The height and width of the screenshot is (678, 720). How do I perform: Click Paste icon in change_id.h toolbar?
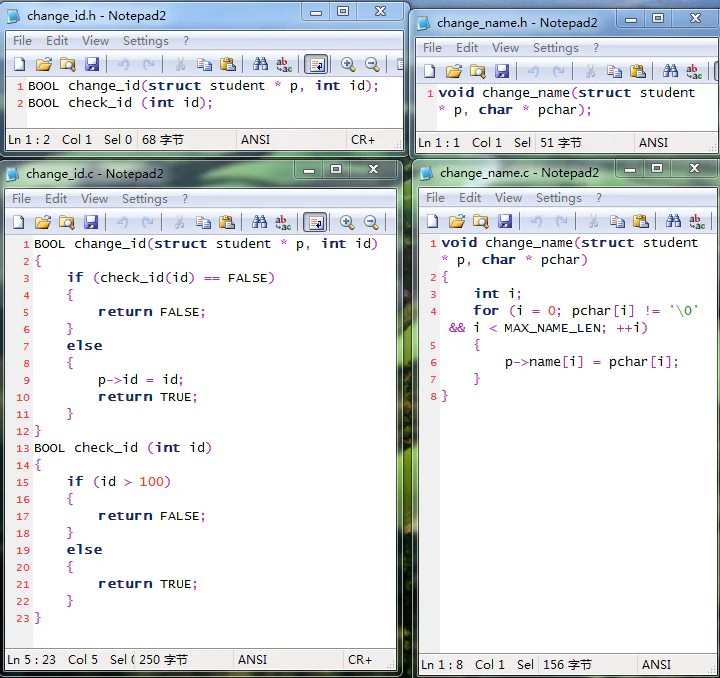point(228,64)
